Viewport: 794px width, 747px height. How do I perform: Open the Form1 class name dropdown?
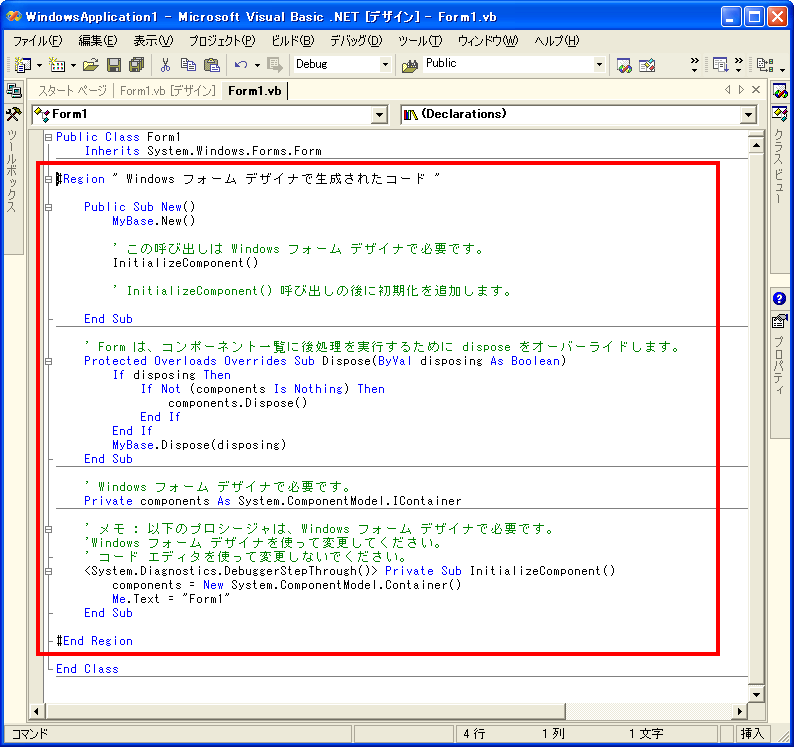coord(379,114)
